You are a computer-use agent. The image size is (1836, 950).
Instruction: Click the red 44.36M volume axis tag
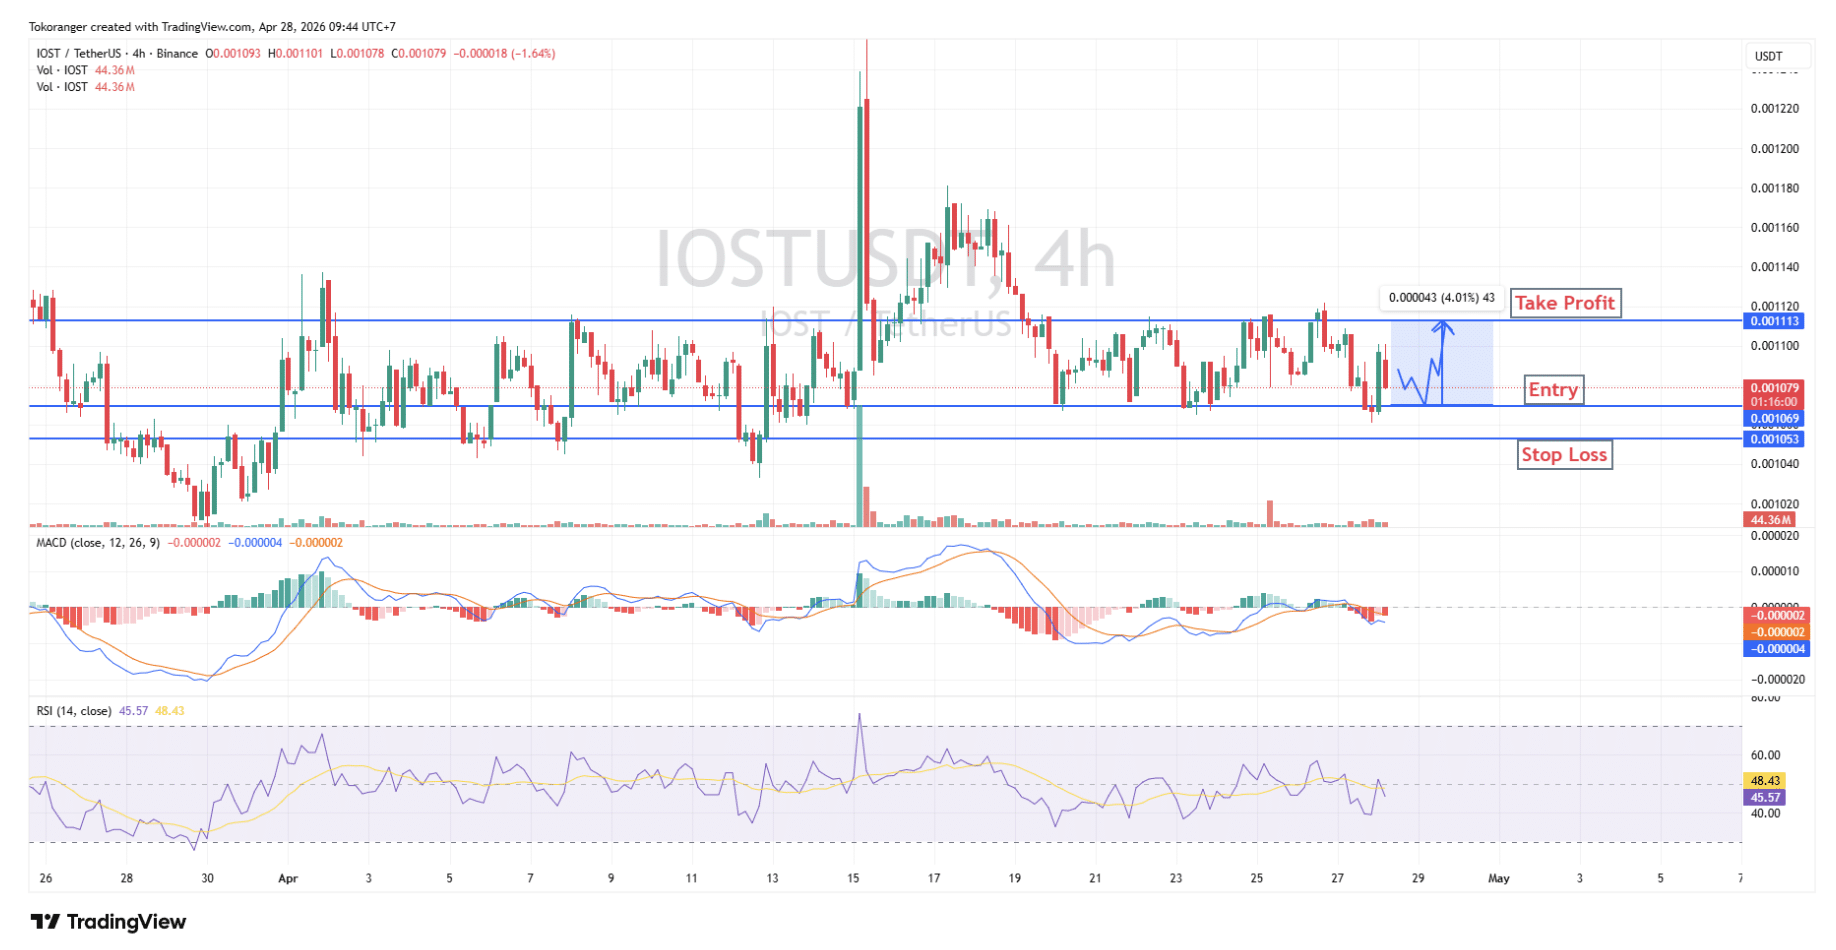[x=1769, y=520]
